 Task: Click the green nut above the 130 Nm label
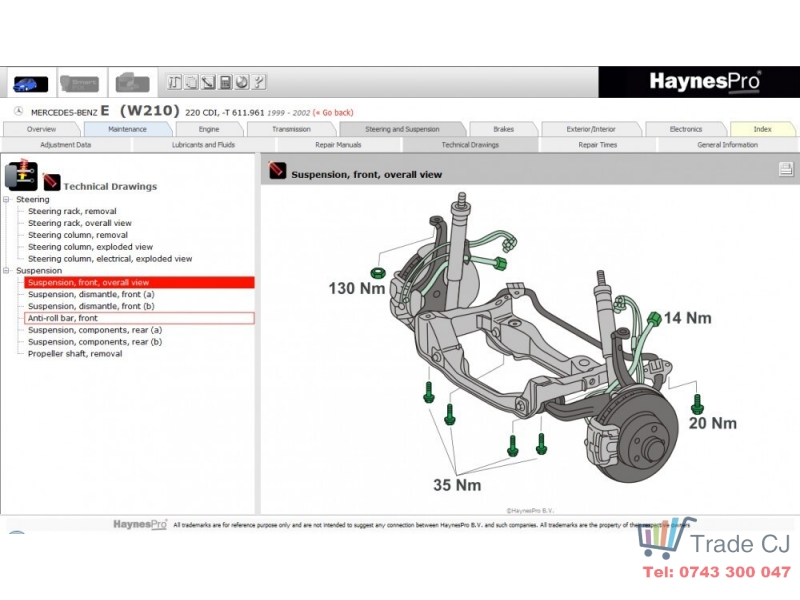tap(378, 272)
